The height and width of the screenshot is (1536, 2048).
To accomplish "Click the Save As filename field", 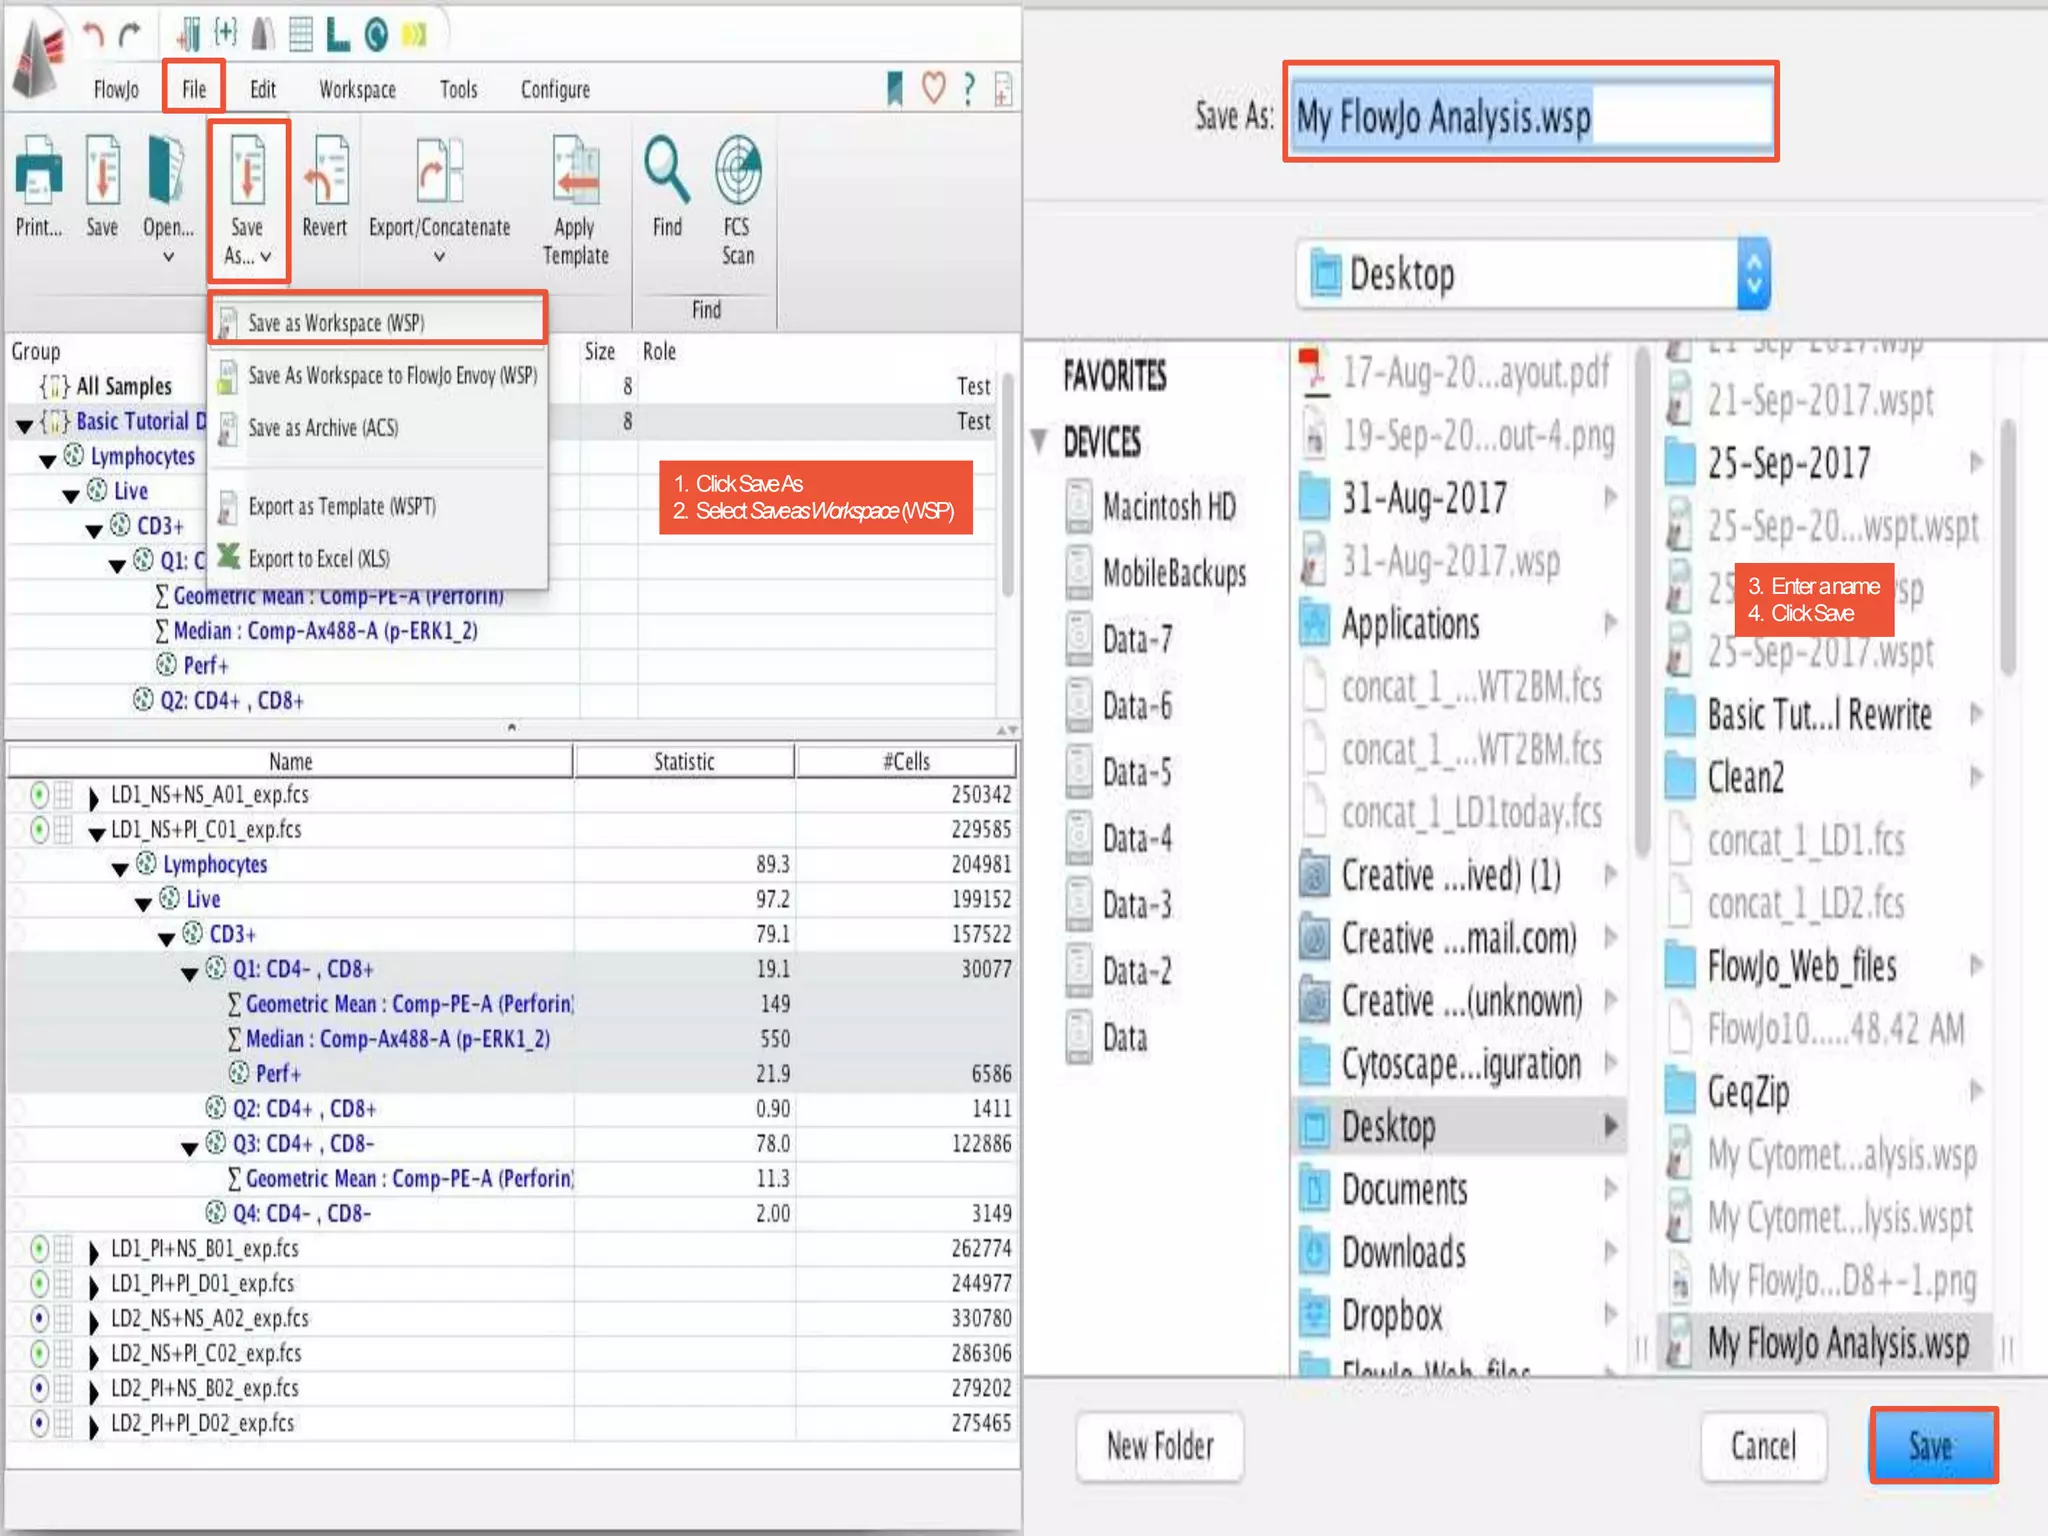I will (x=1530, y=116).
